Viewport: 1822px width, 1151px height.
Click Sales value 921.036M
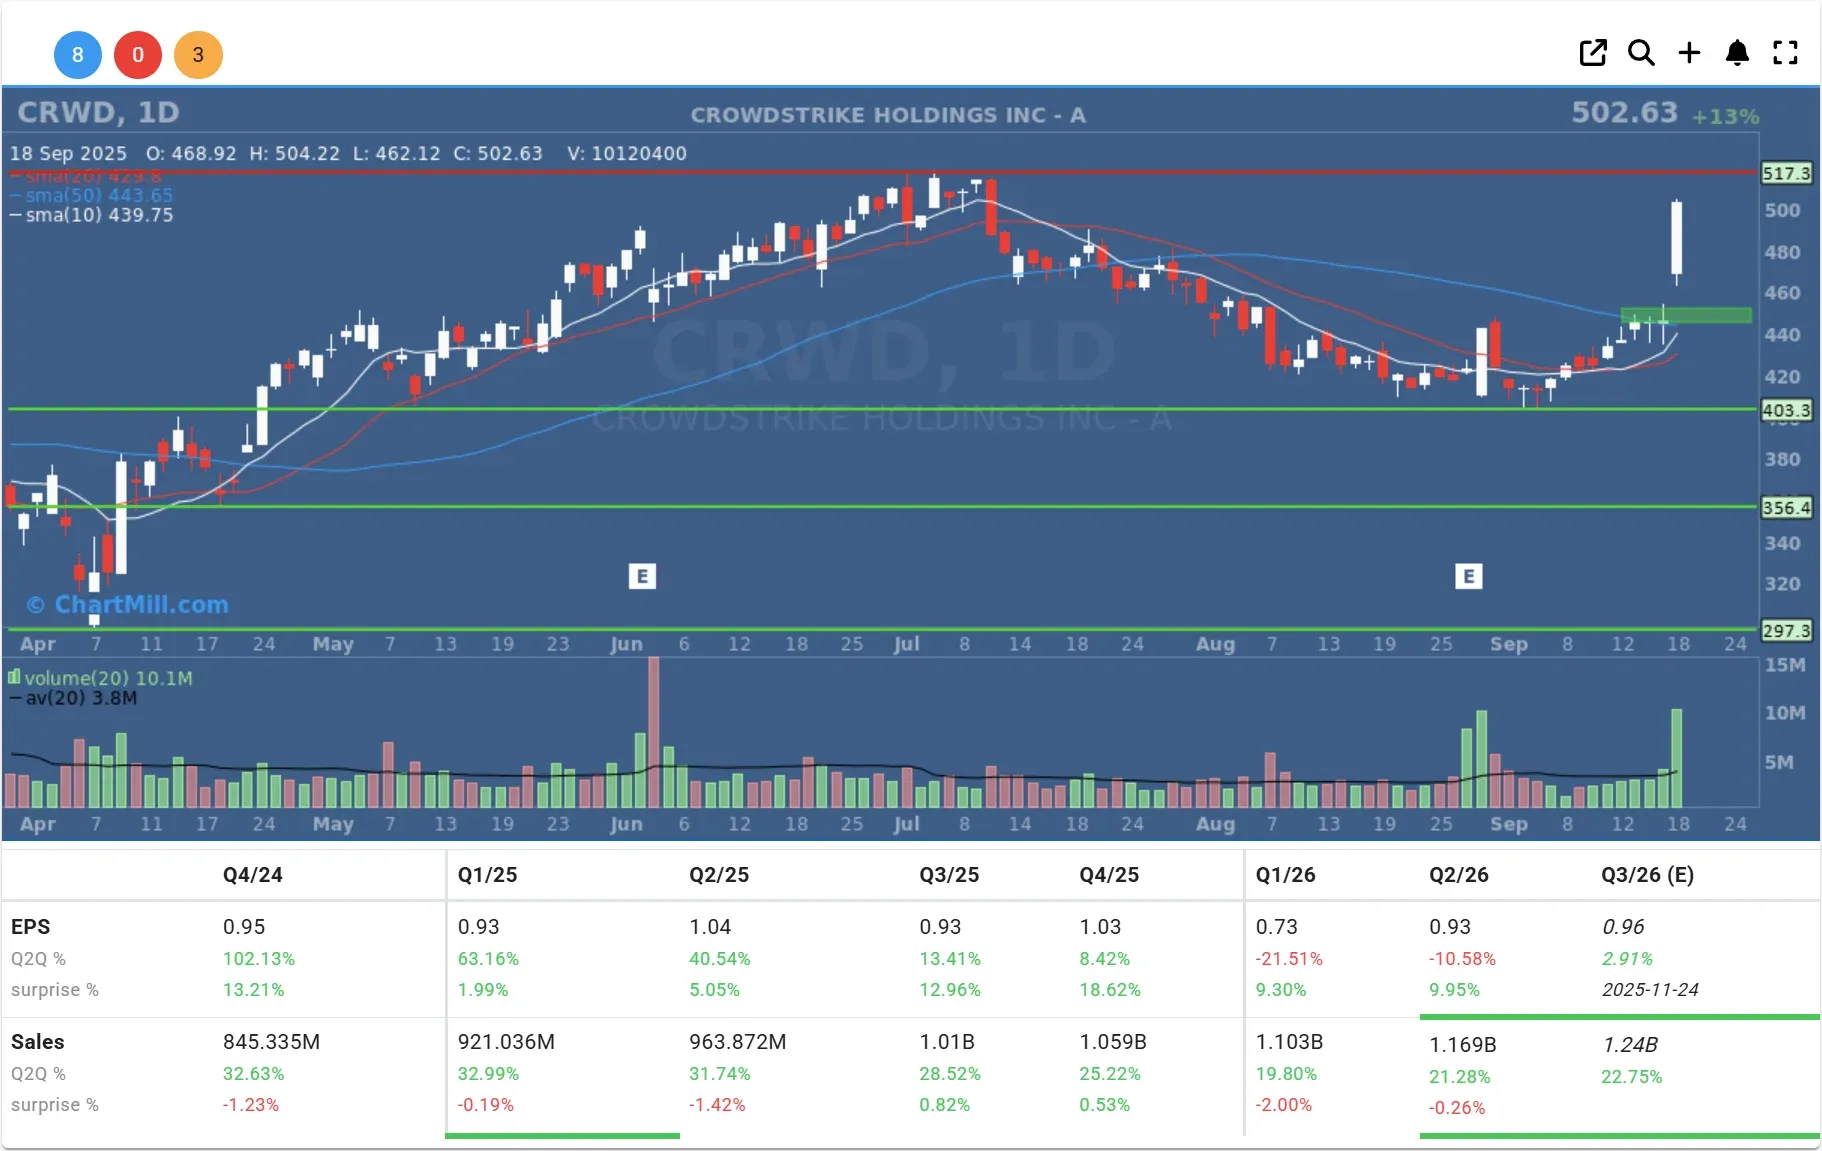coord(506,1042)
